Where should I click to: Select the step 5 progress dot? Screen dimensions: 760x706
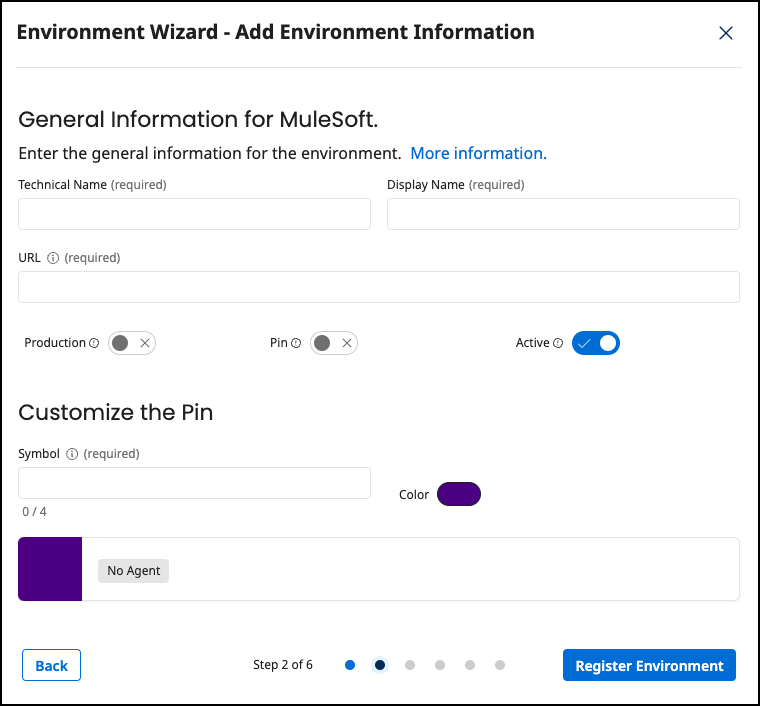(470, 665)
